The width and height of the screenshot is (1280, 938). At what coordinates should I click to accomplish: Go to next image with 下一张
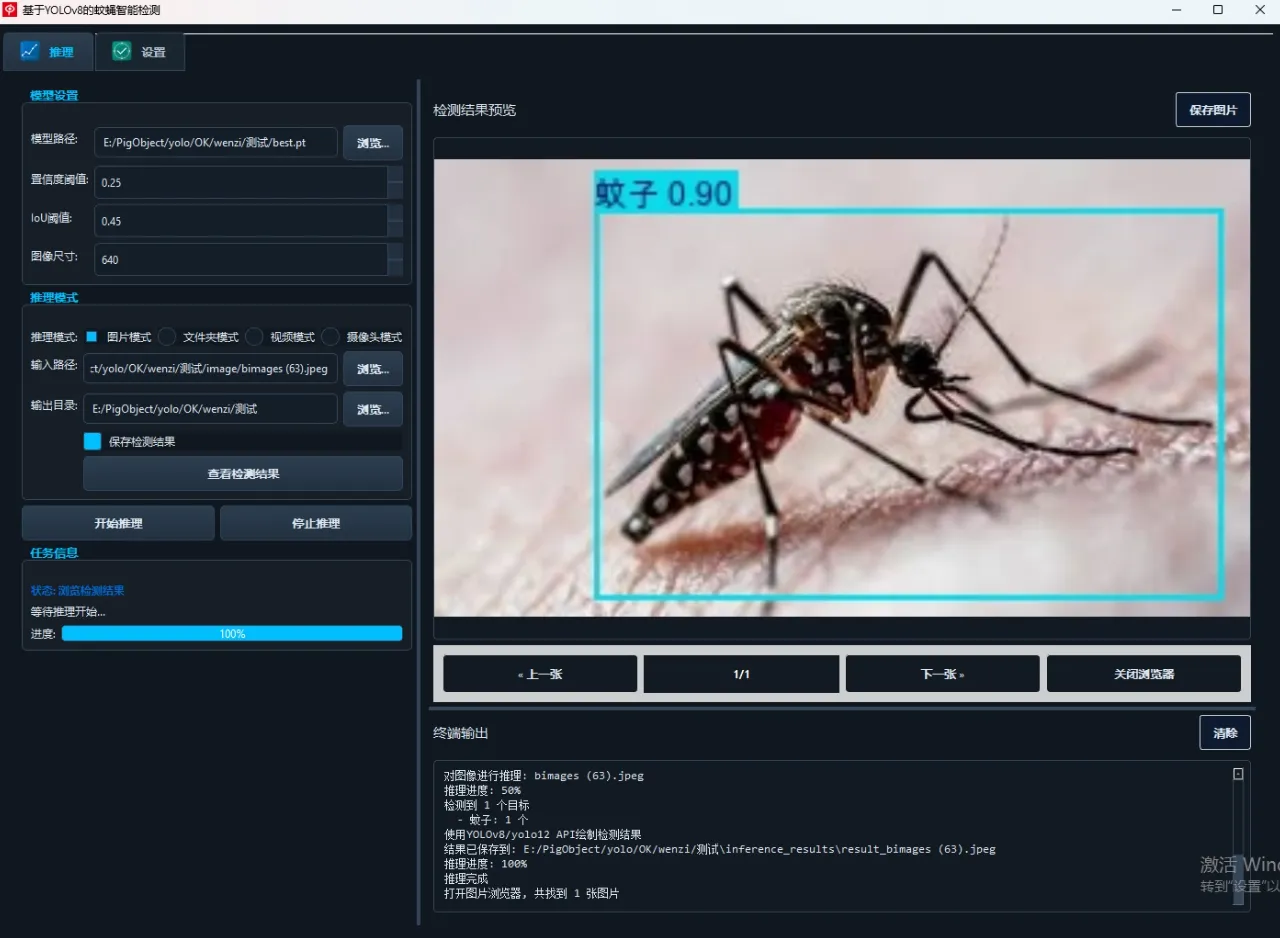pyautogui.click(x=942, y=674)
